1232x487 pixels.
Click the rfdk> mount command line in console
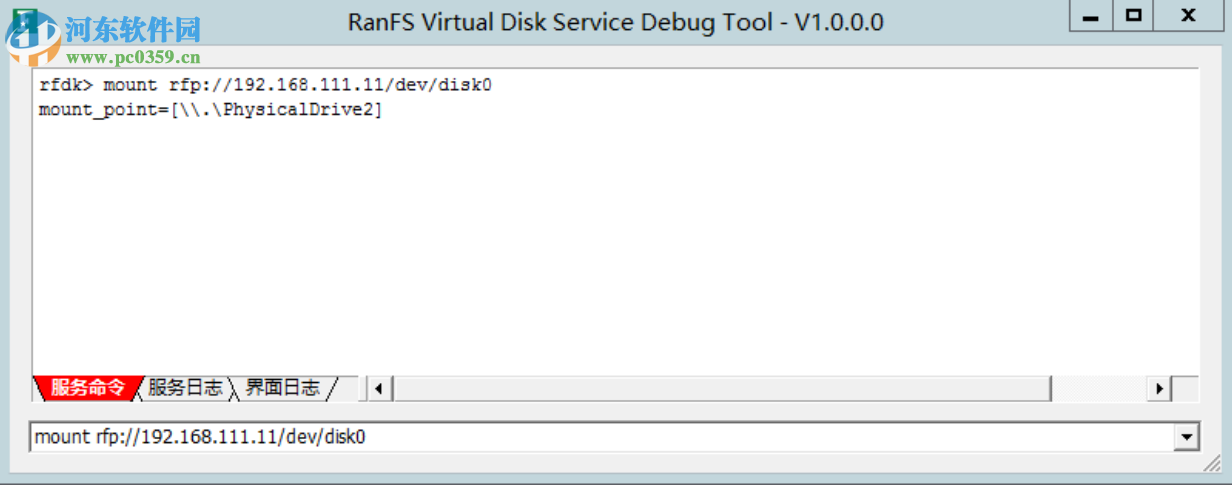(265, 85)
